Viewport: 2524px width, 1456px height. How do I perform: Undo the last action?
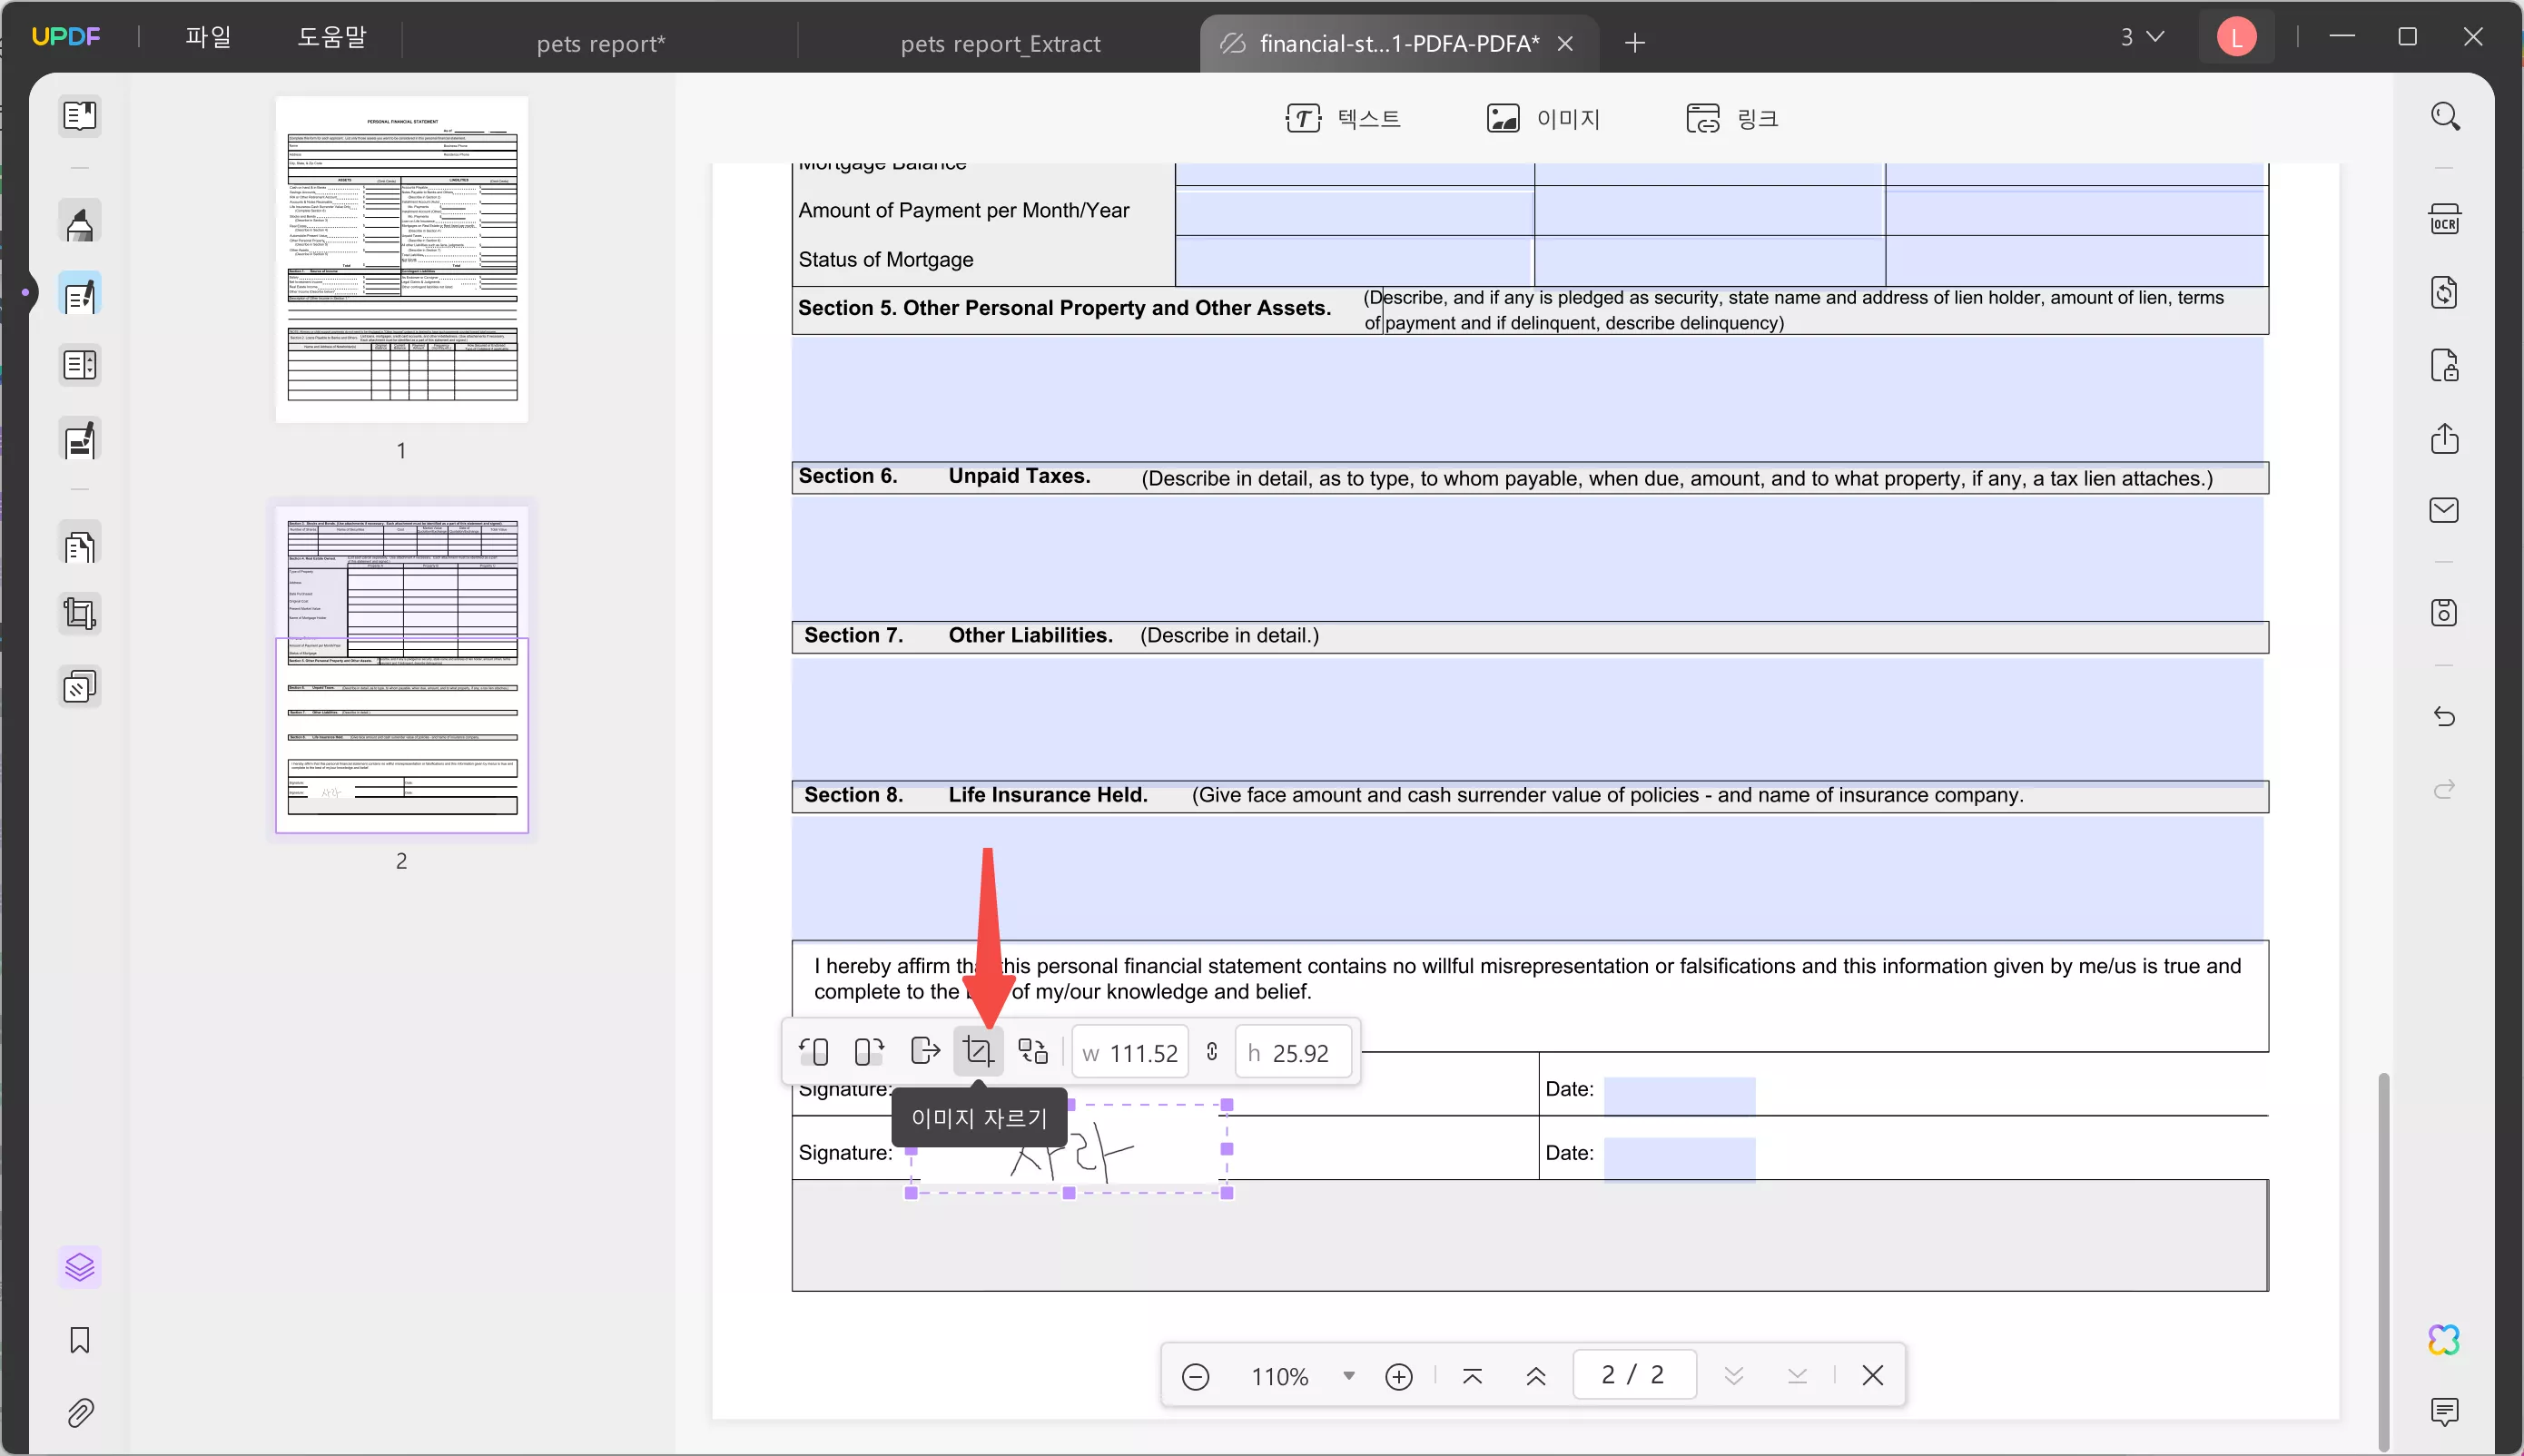[2445, 716]
